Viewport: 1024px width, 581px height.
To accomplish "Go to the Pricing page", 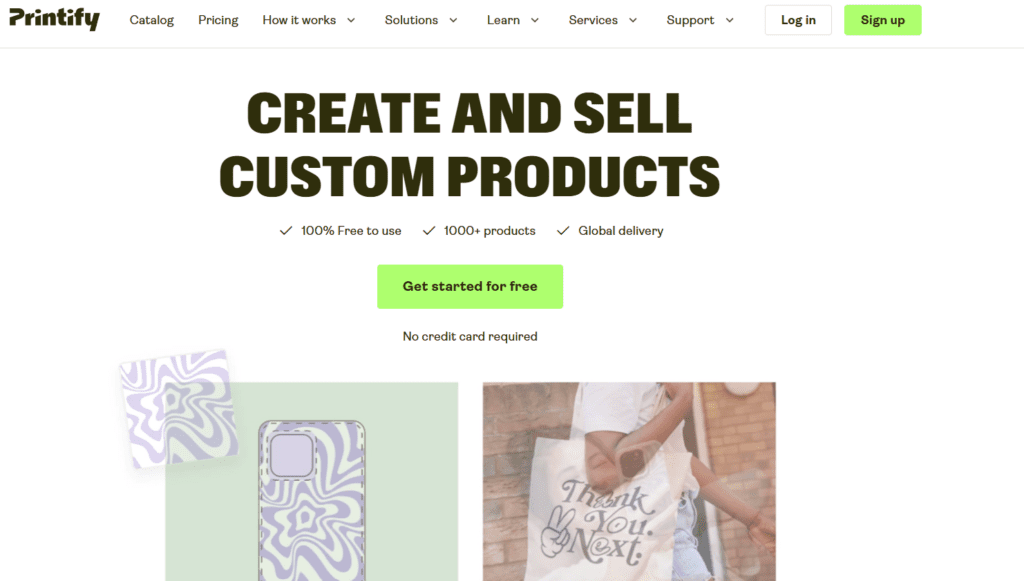I will (218, 20).
